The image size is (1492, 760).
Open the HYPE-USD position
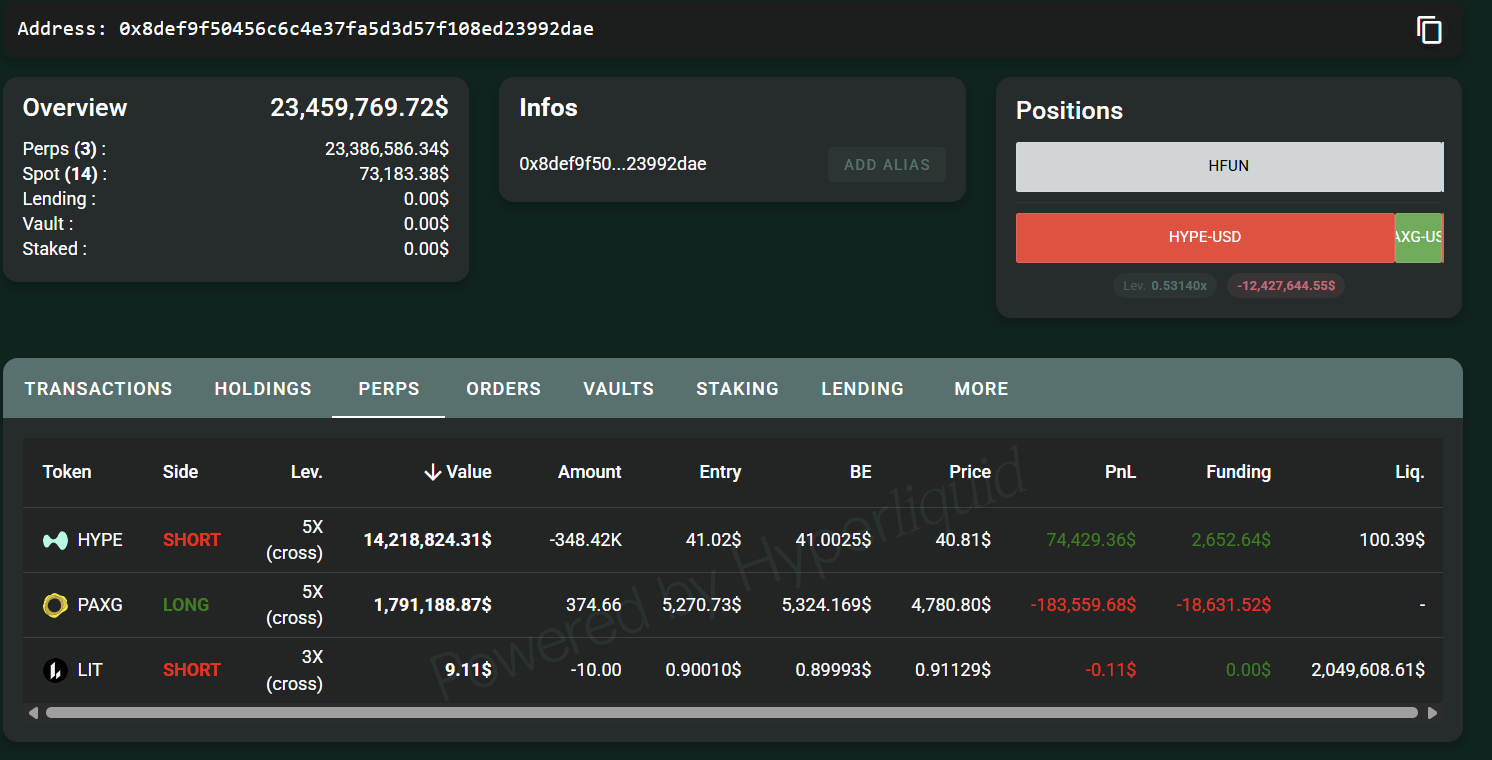[1205, 238]
